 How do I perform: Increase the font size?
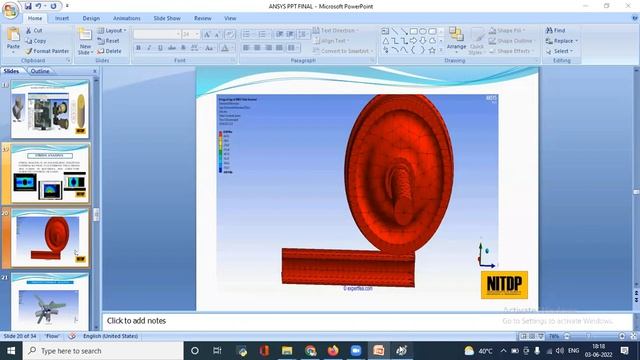(207, 34)
